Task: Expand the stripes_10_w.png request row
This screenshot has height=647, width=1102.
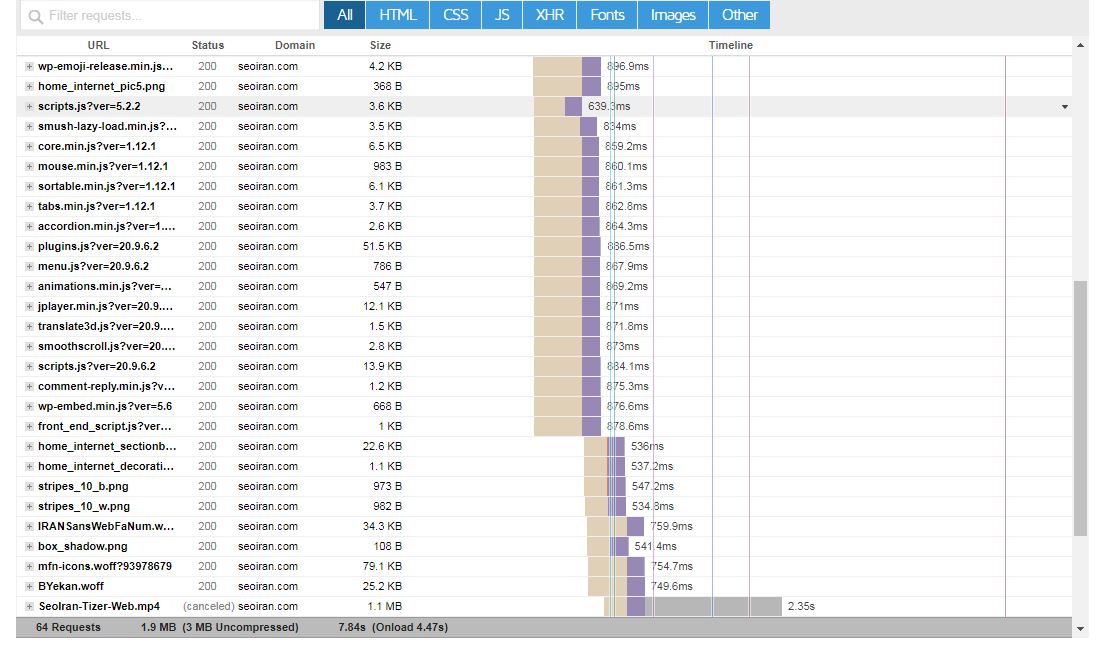Action: (30, 507)
